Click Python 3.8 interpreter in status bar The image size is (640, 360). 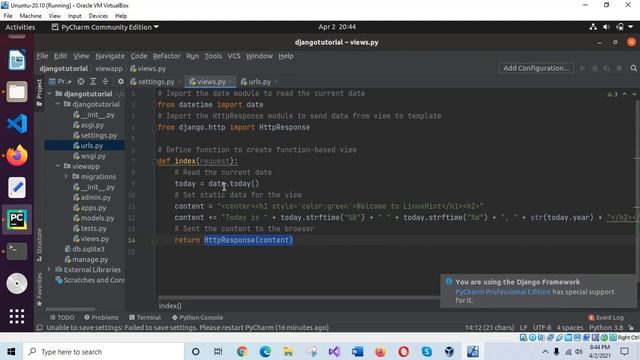pos(606,327)
